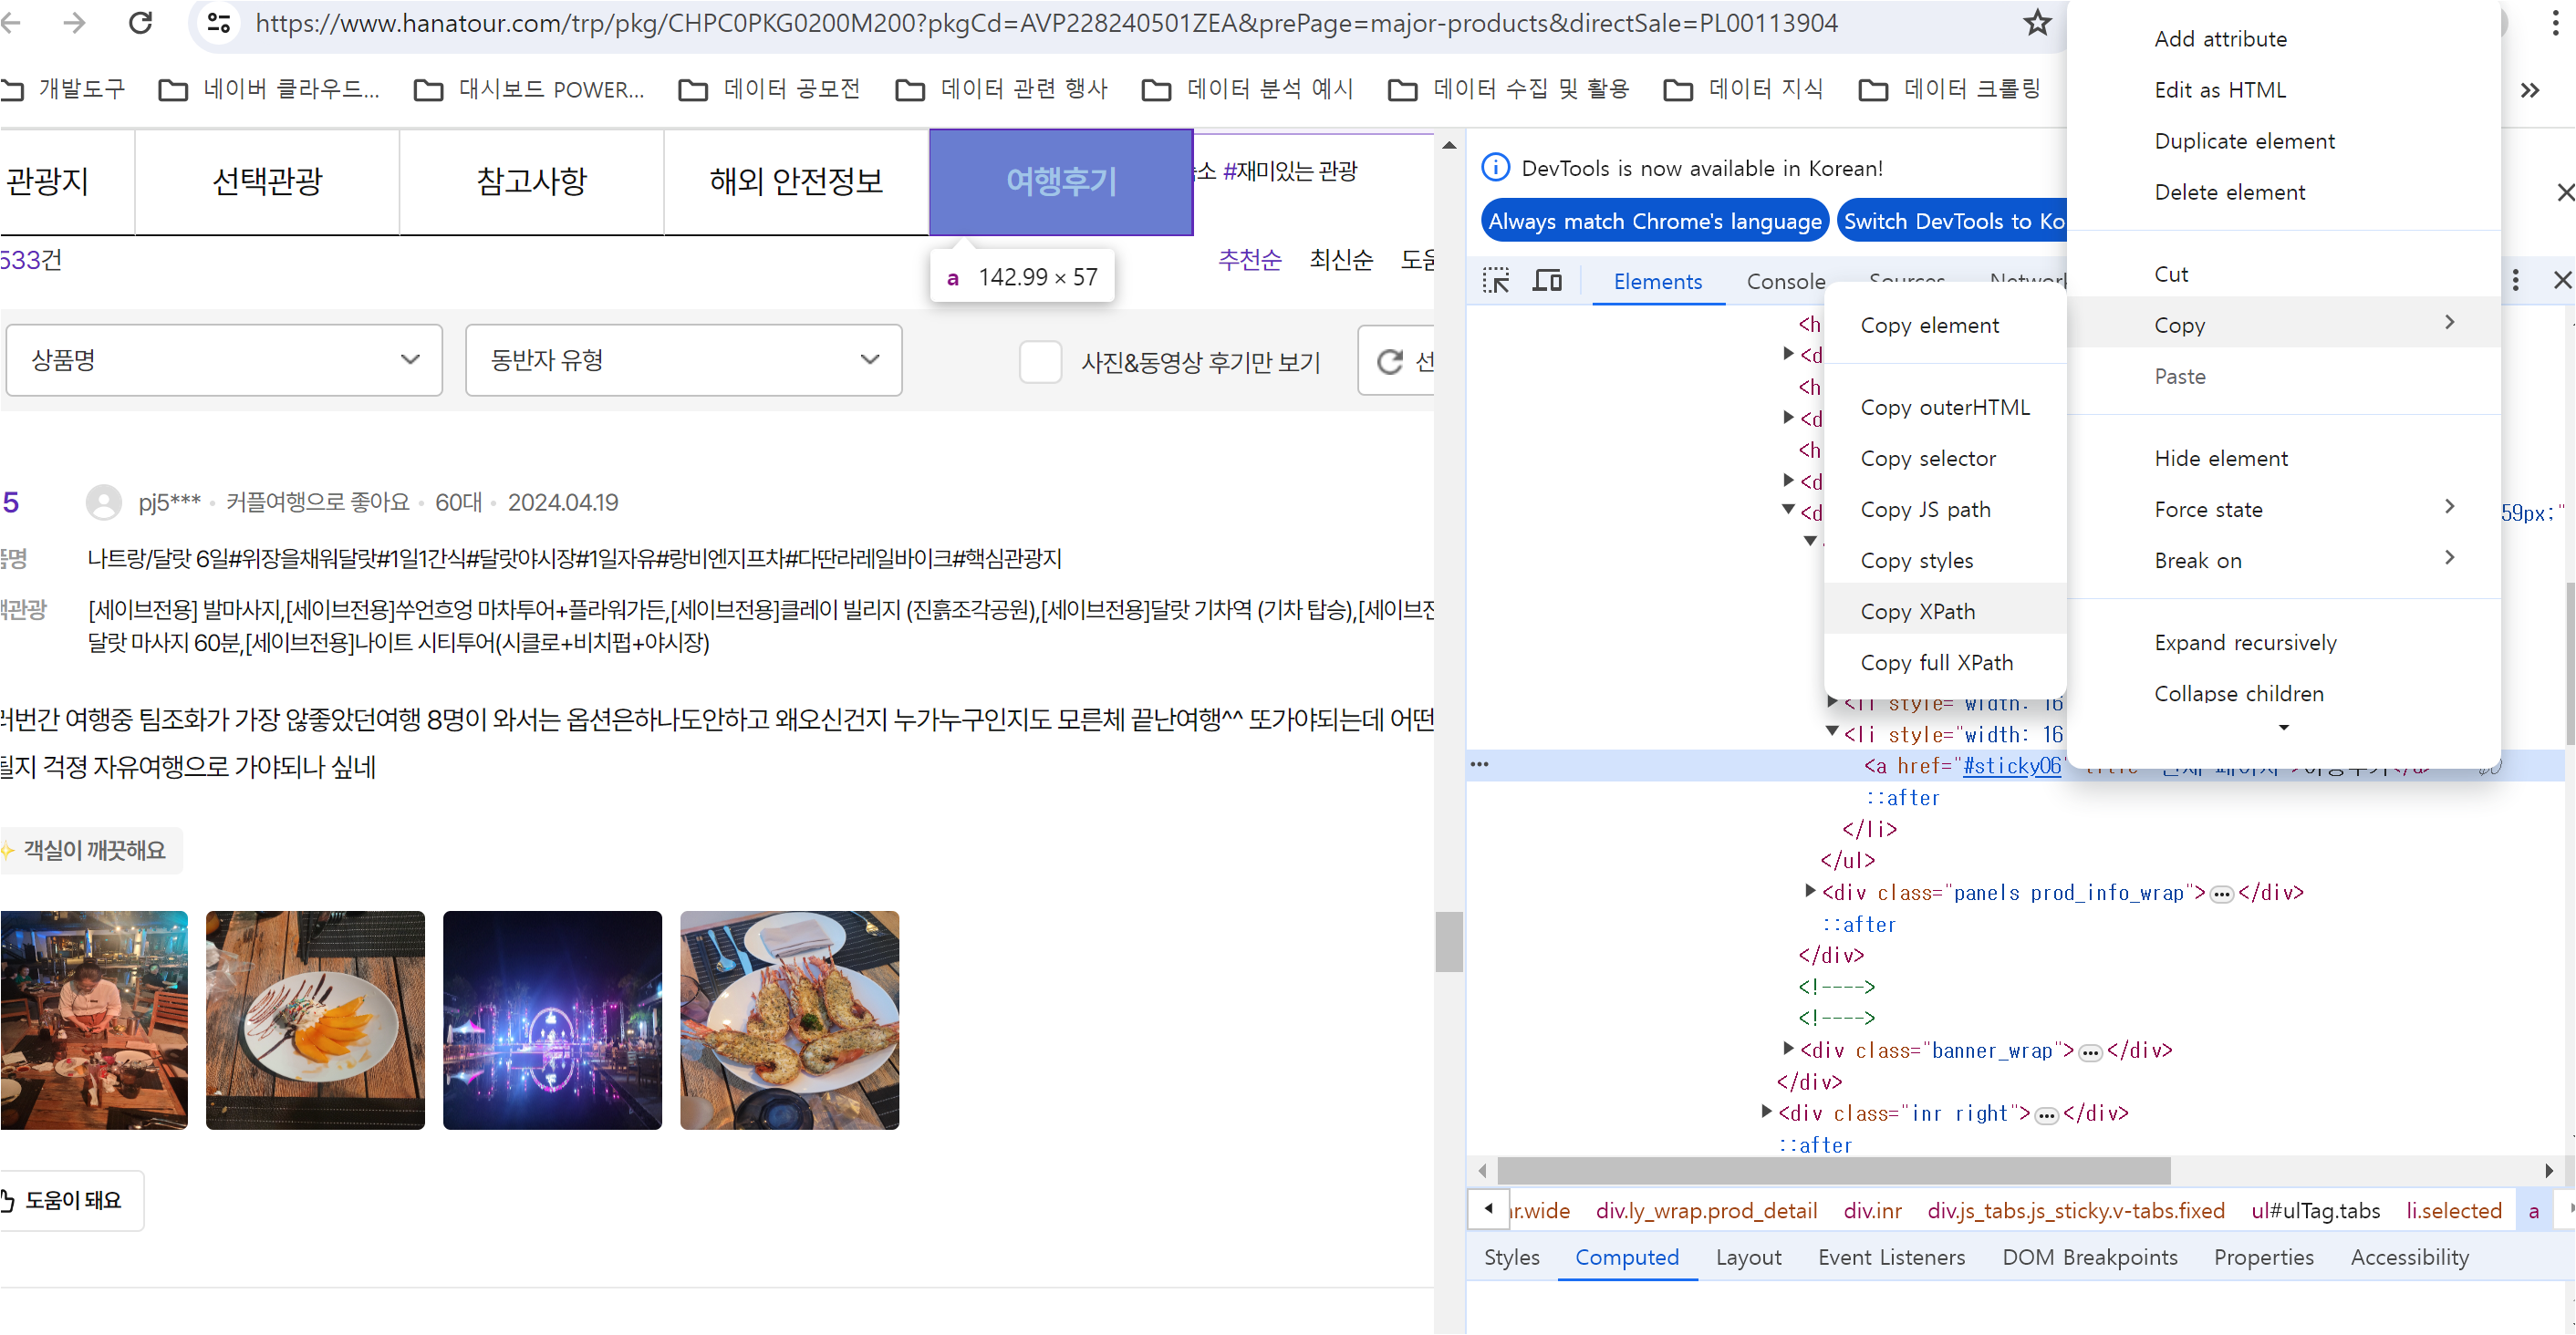The width and height of the screenshot is (2576, 1335).
Task: Open the DevTools three-dot customize menu
Action: 2515,281
